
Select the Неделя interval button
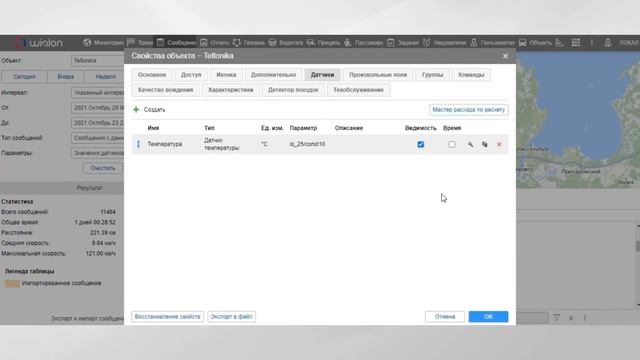point(104,77)
